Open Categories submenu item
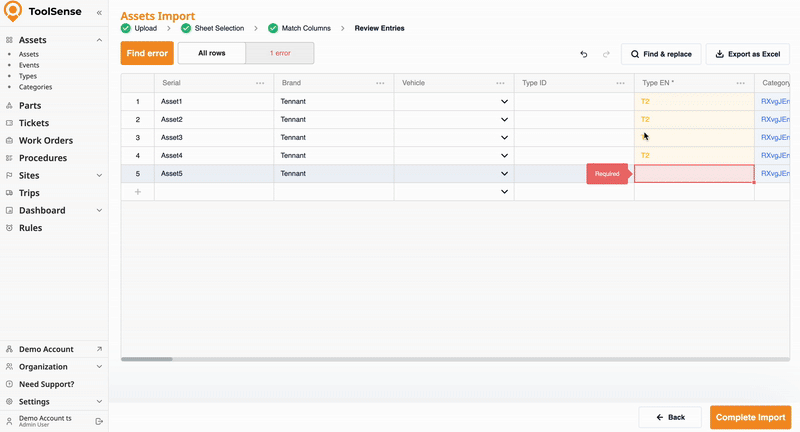The image size is (800, 432). tap(36, 87)
